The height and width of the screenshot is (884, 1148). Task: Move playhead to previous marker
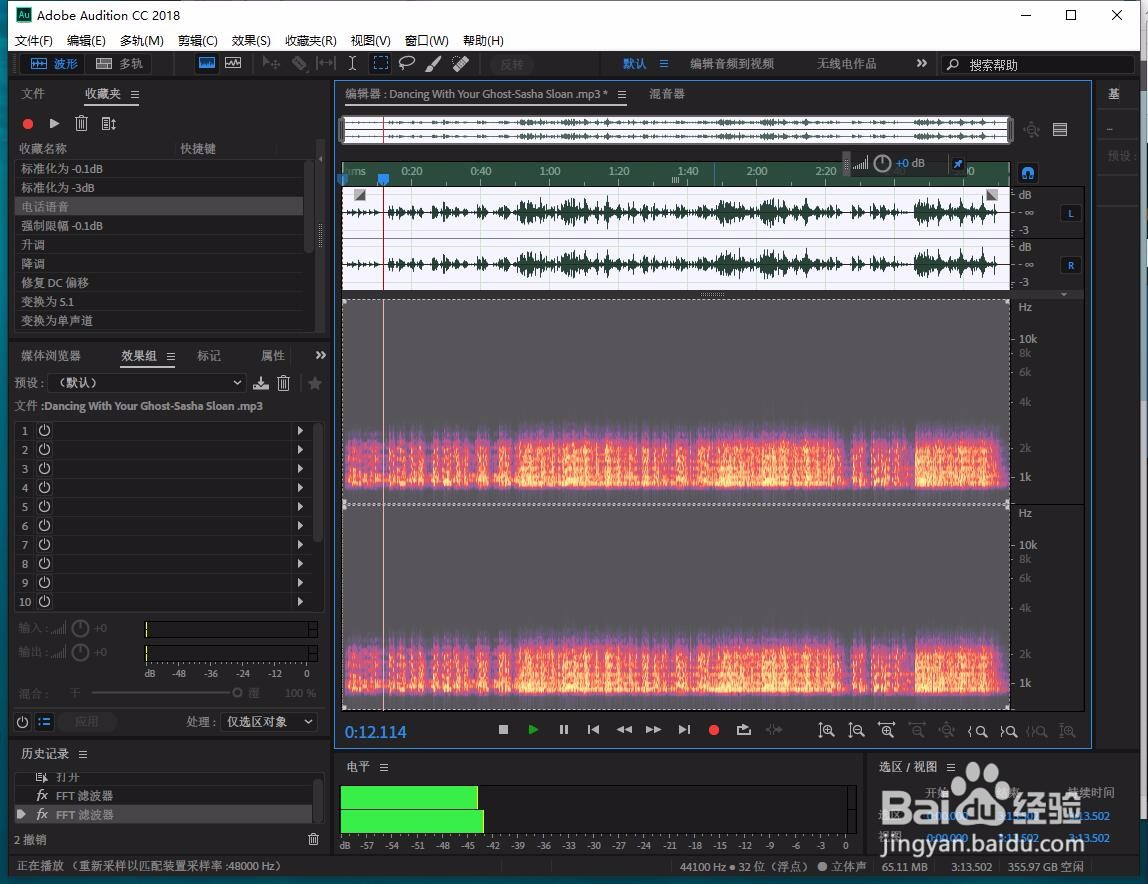coord(593,729)
